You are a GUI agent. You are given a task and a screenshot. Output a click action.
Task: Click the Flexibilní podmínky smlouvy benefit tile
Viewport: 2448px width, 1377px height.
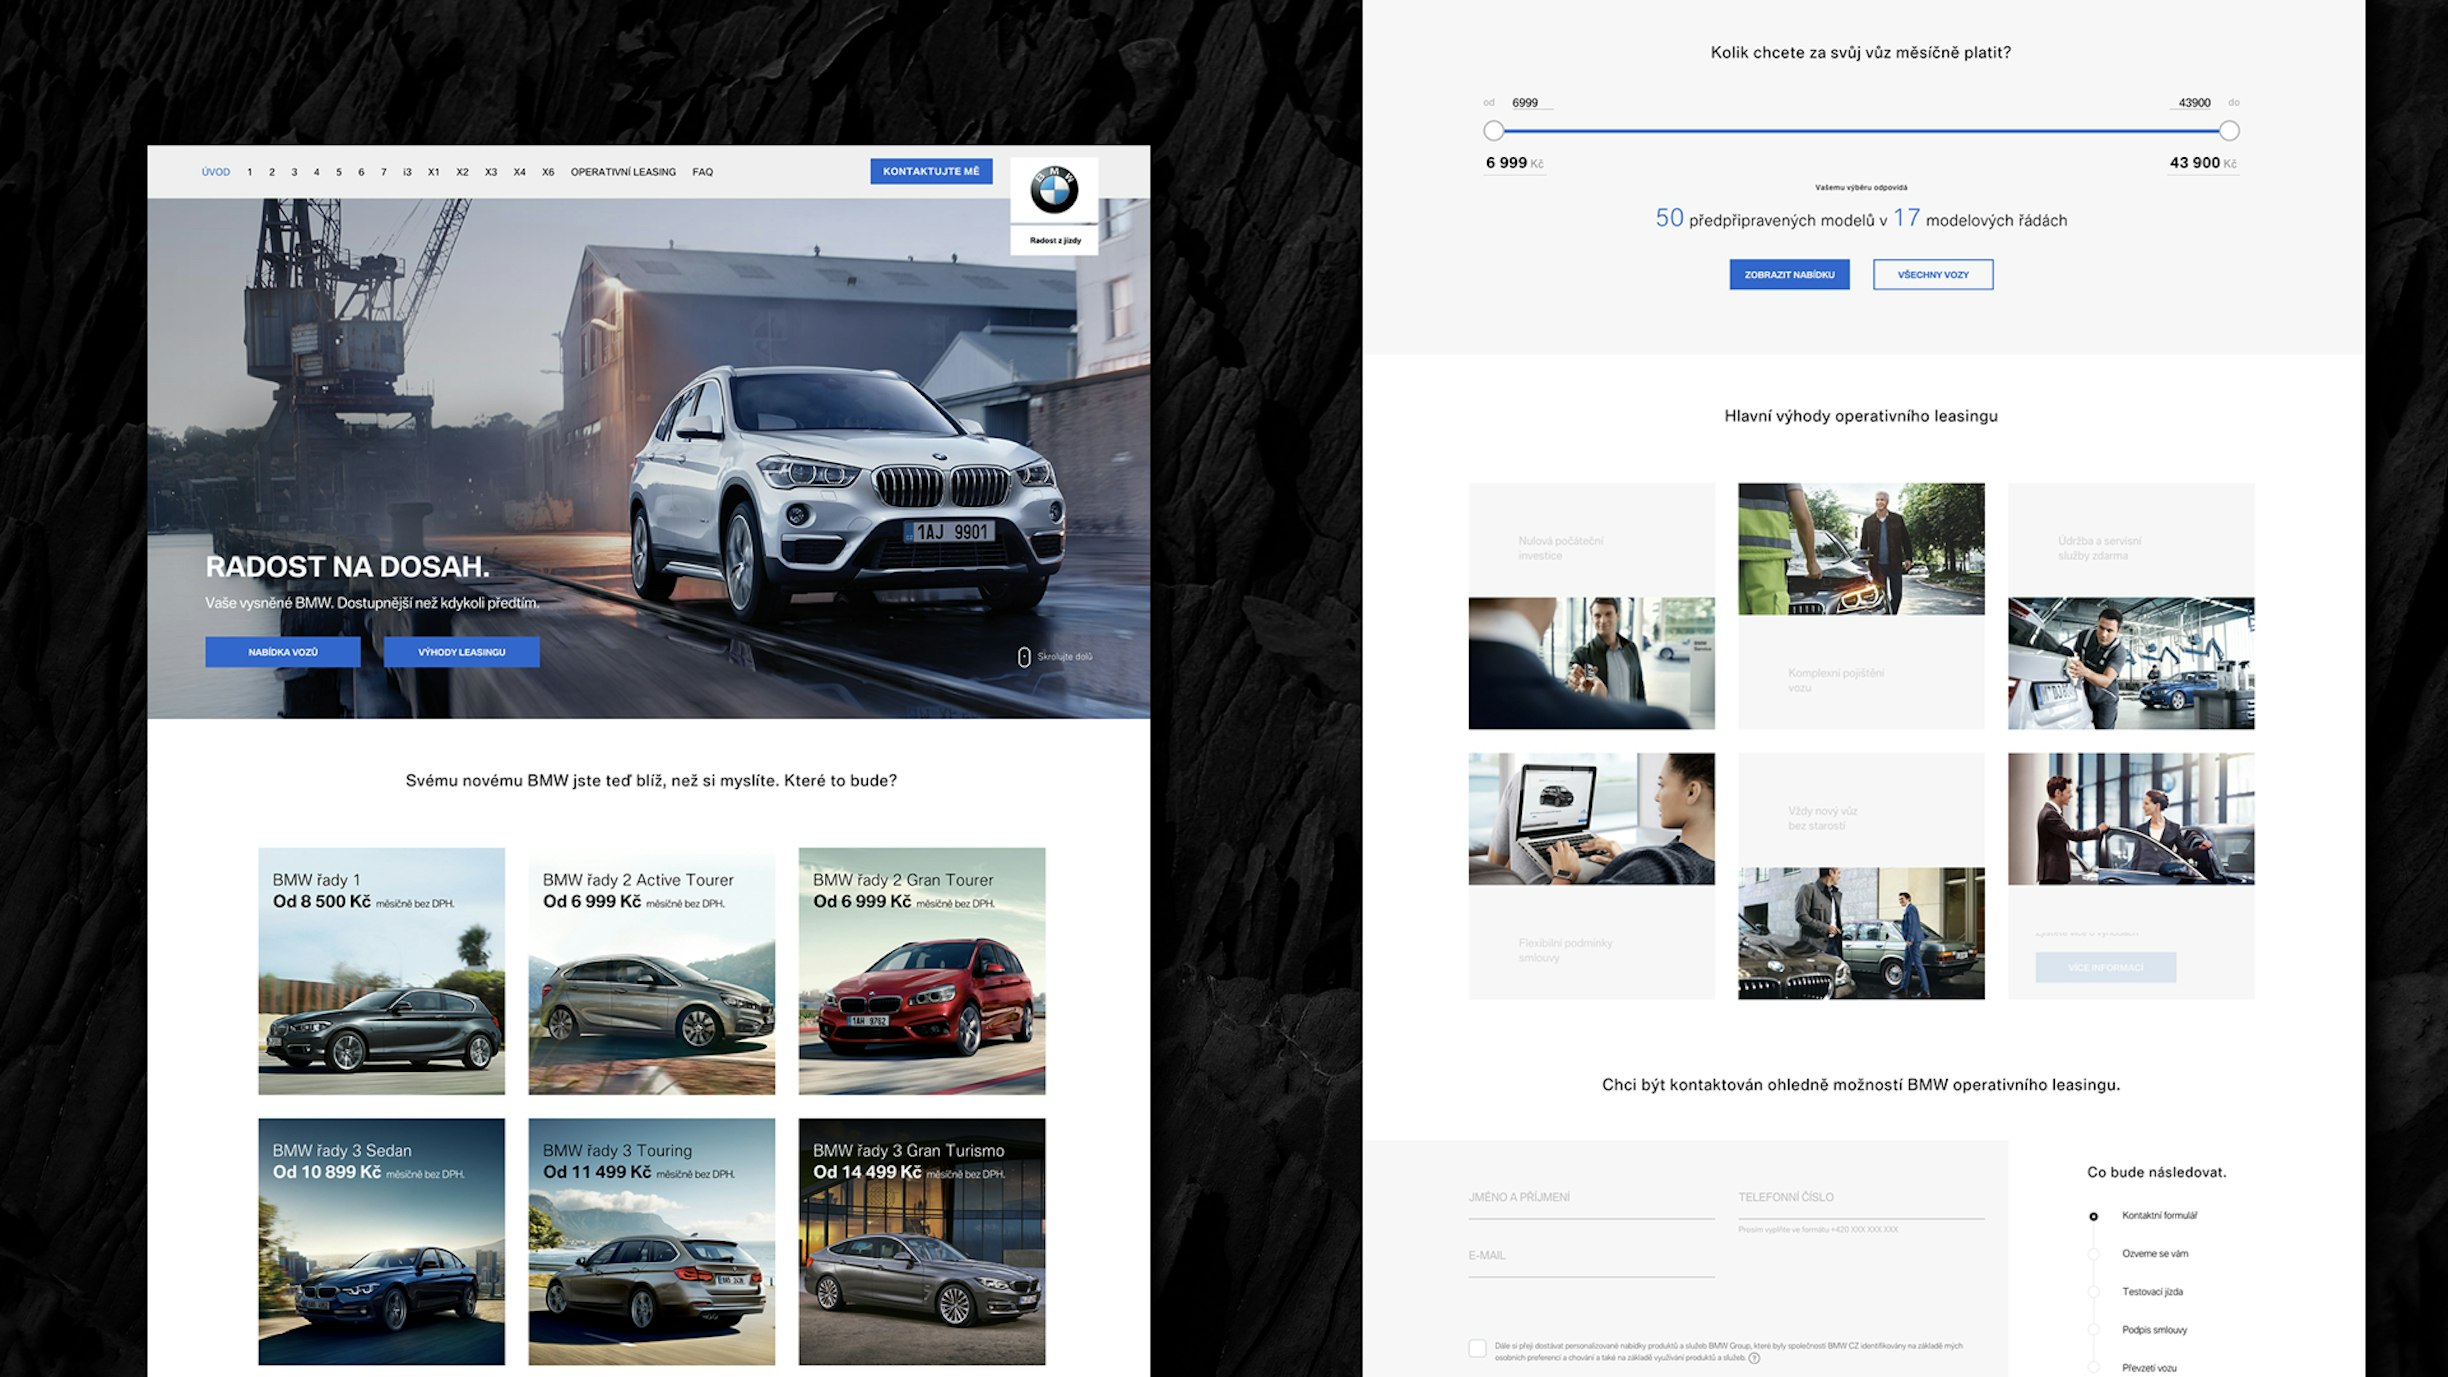(1591, 876)
